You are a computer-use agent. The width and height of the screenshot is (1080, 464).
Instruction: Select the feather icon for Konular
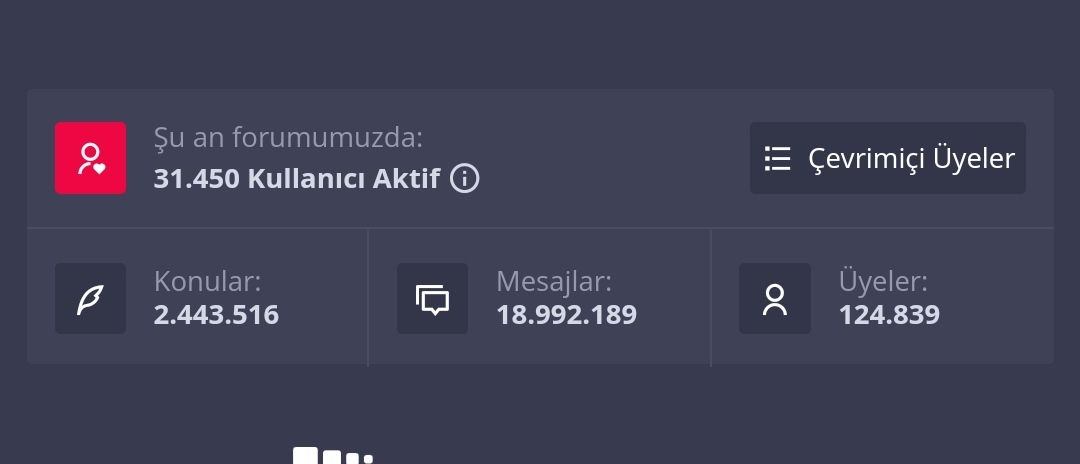point(90,299)
